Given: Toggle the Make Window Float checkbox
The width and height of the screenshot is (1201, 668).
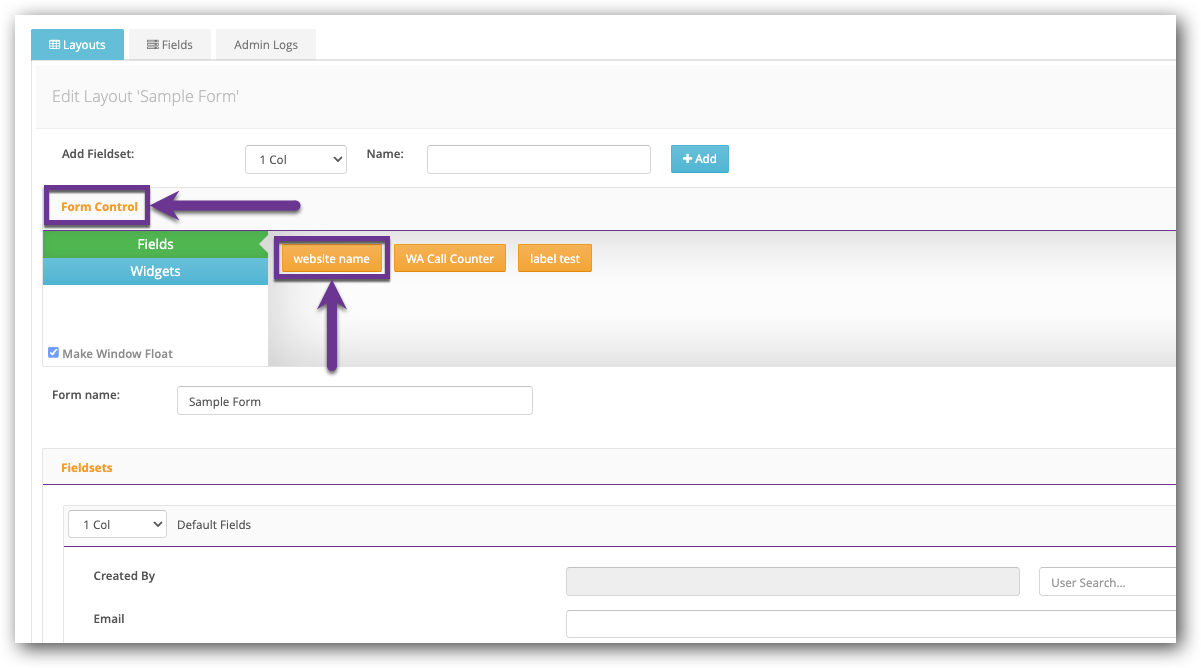Looking at the screenshot, I should coord(54,353).
